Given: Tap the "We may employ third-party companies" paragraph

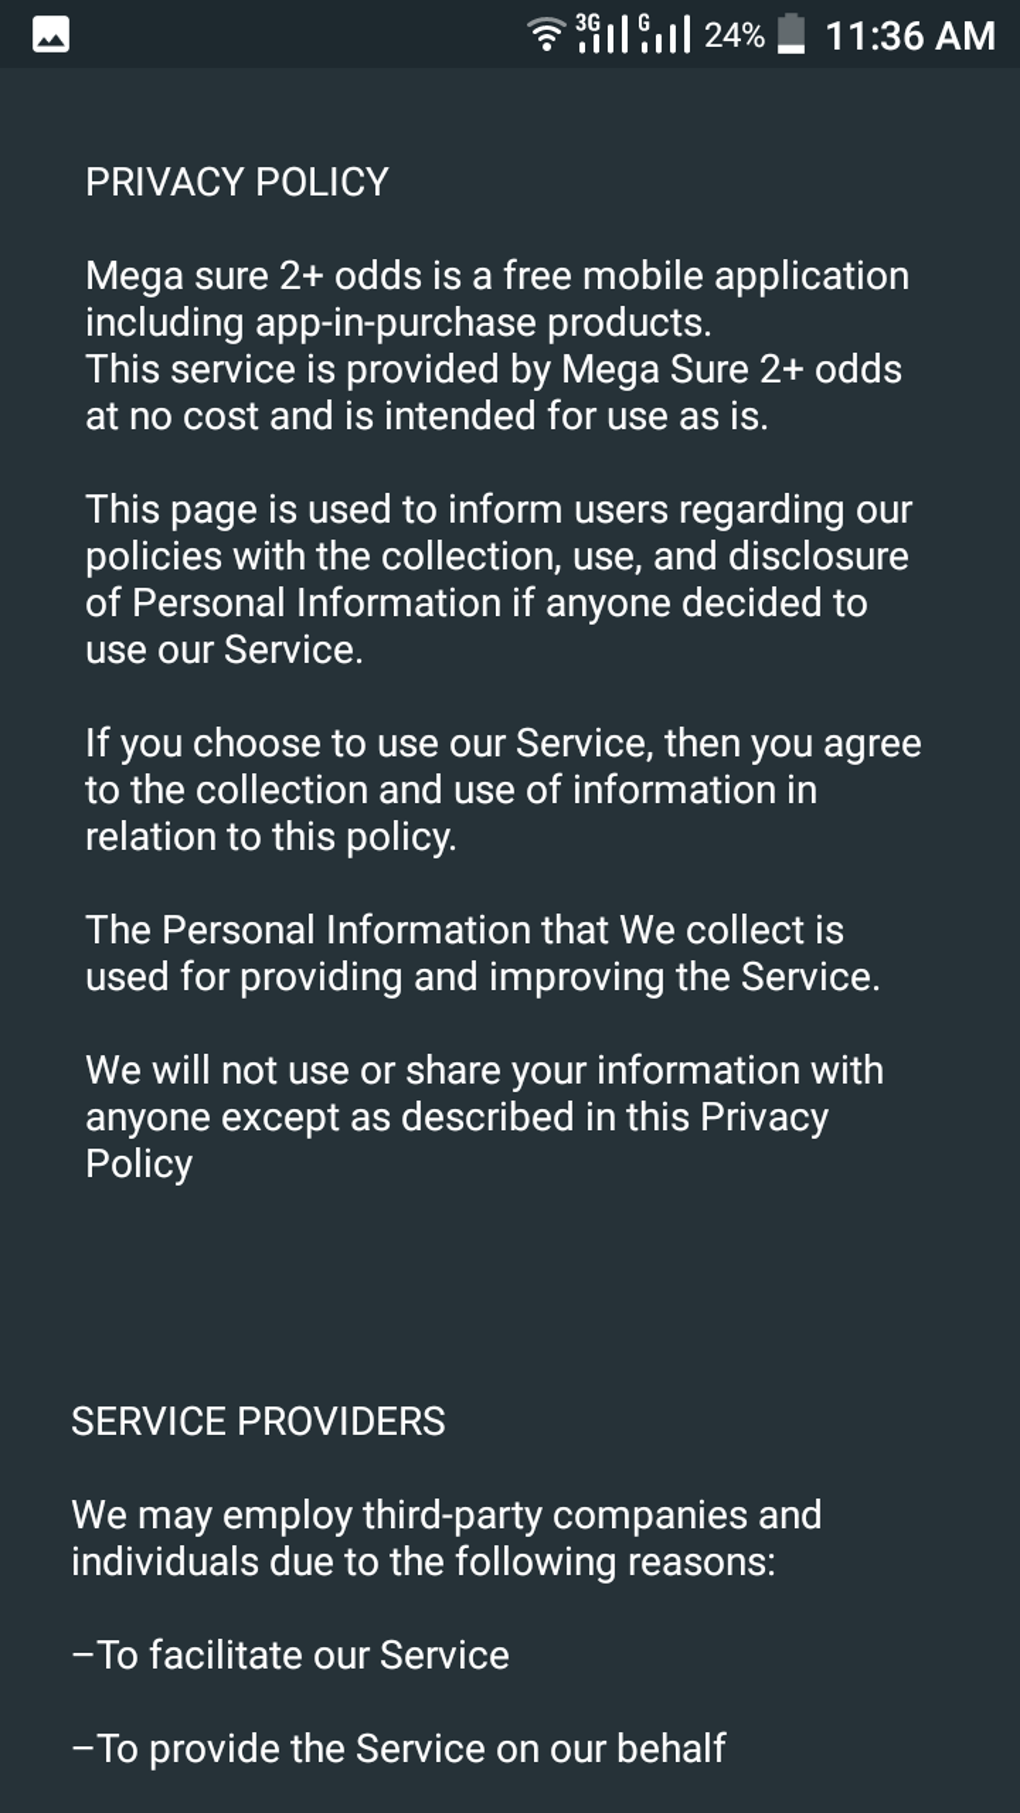Looking at the screenshot, I should pos(446,1538).
